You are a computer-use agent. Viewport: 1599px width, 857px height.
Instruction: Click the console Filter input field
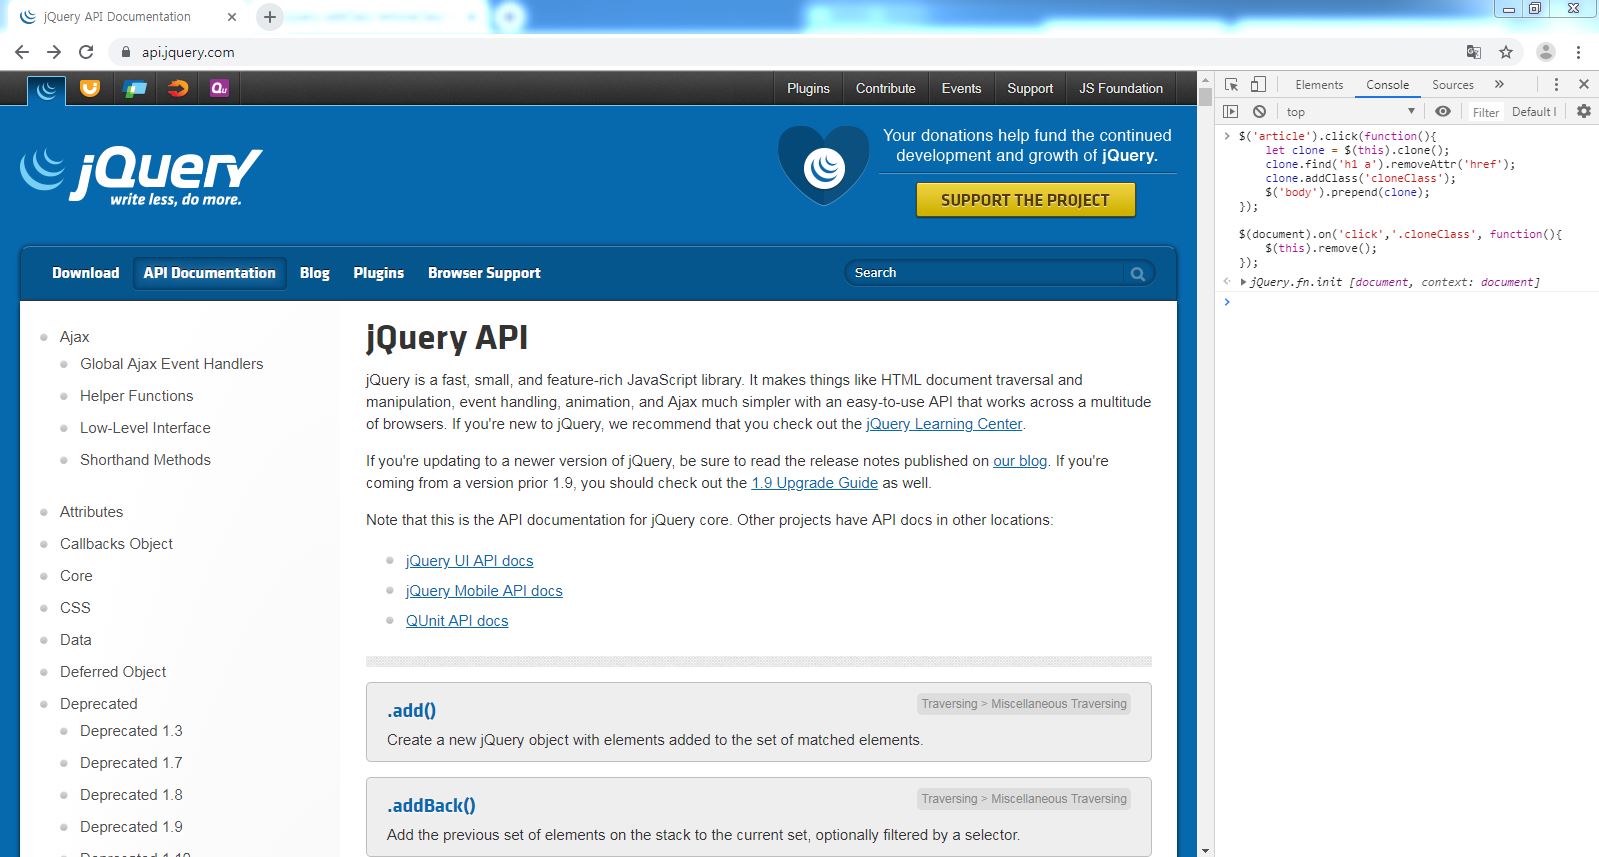(1485, 112)
